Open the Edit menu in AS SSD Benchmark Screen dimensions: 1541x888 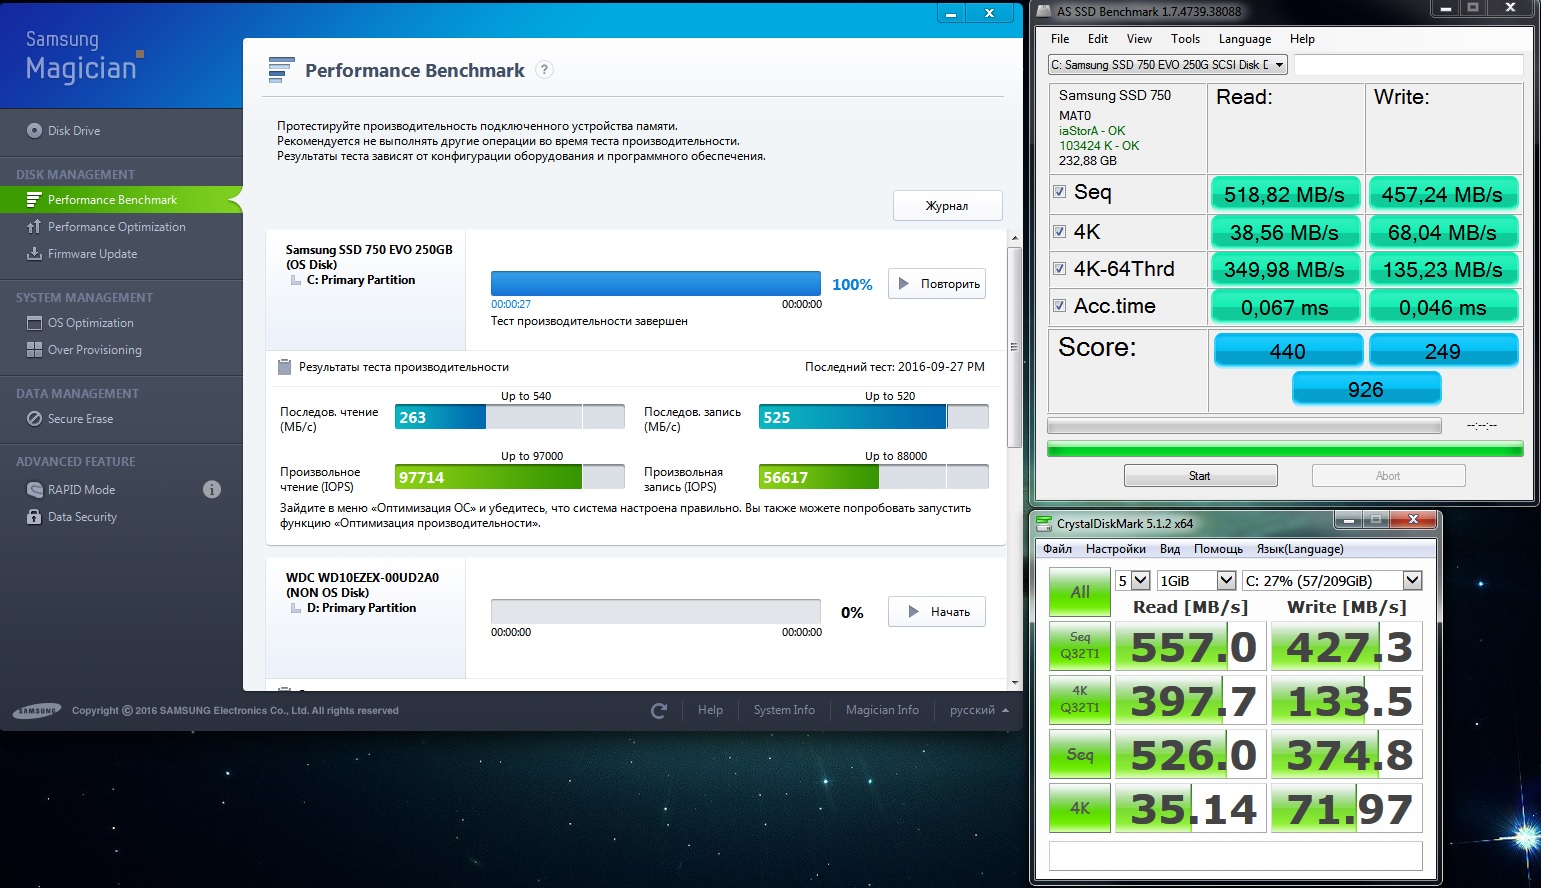pos(1098,39)
